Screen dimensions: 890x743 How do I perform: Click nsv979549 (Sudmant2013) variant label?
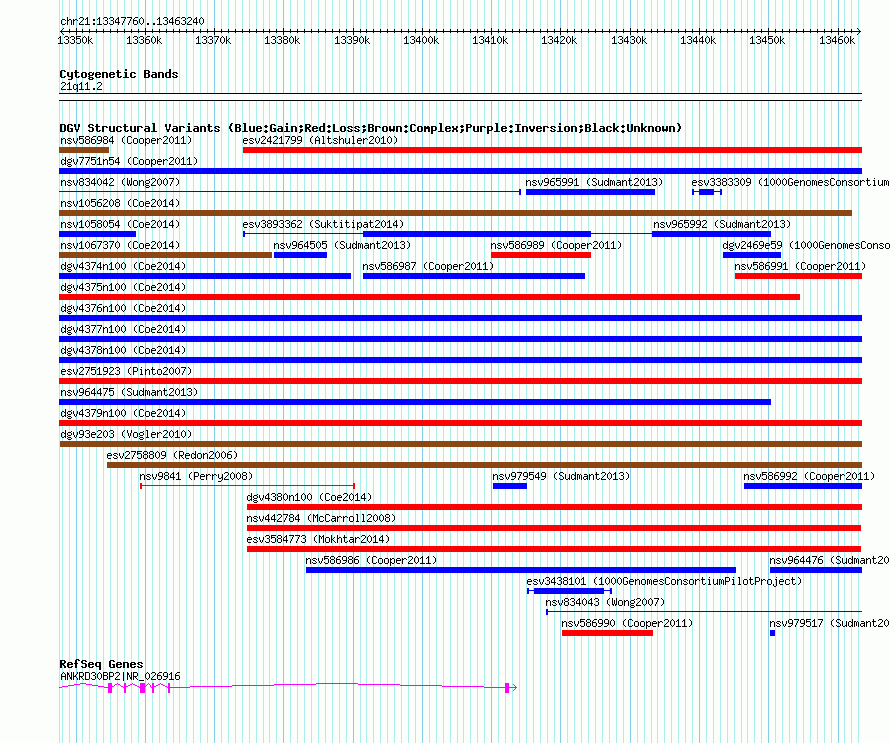coord(561,476)
